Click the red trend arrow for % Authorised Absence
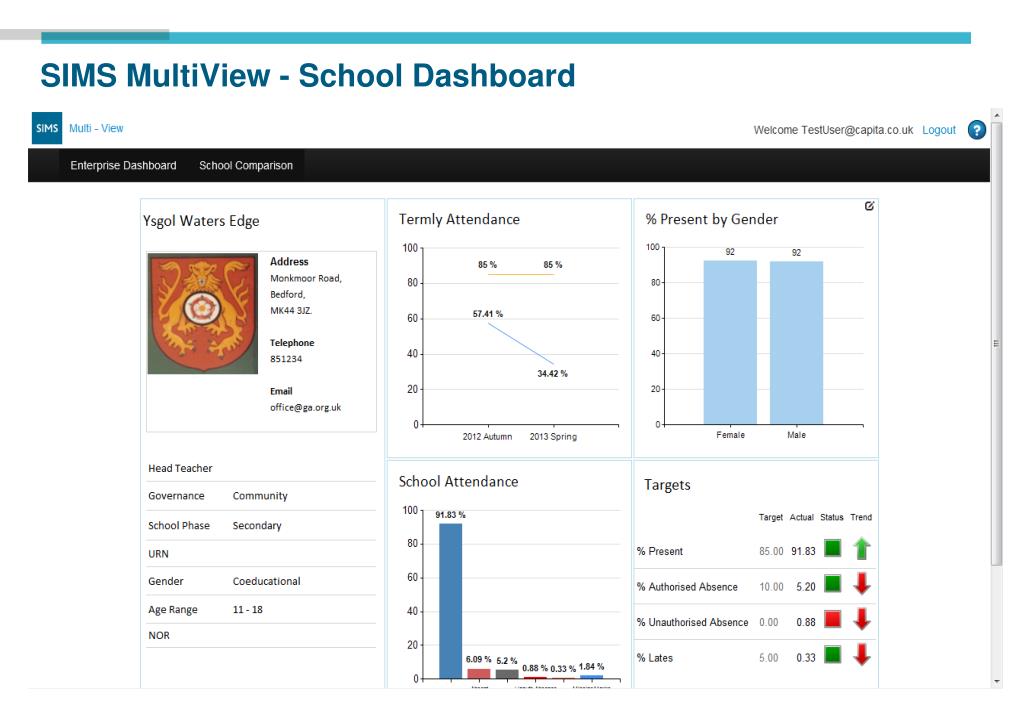 (861, 583)
